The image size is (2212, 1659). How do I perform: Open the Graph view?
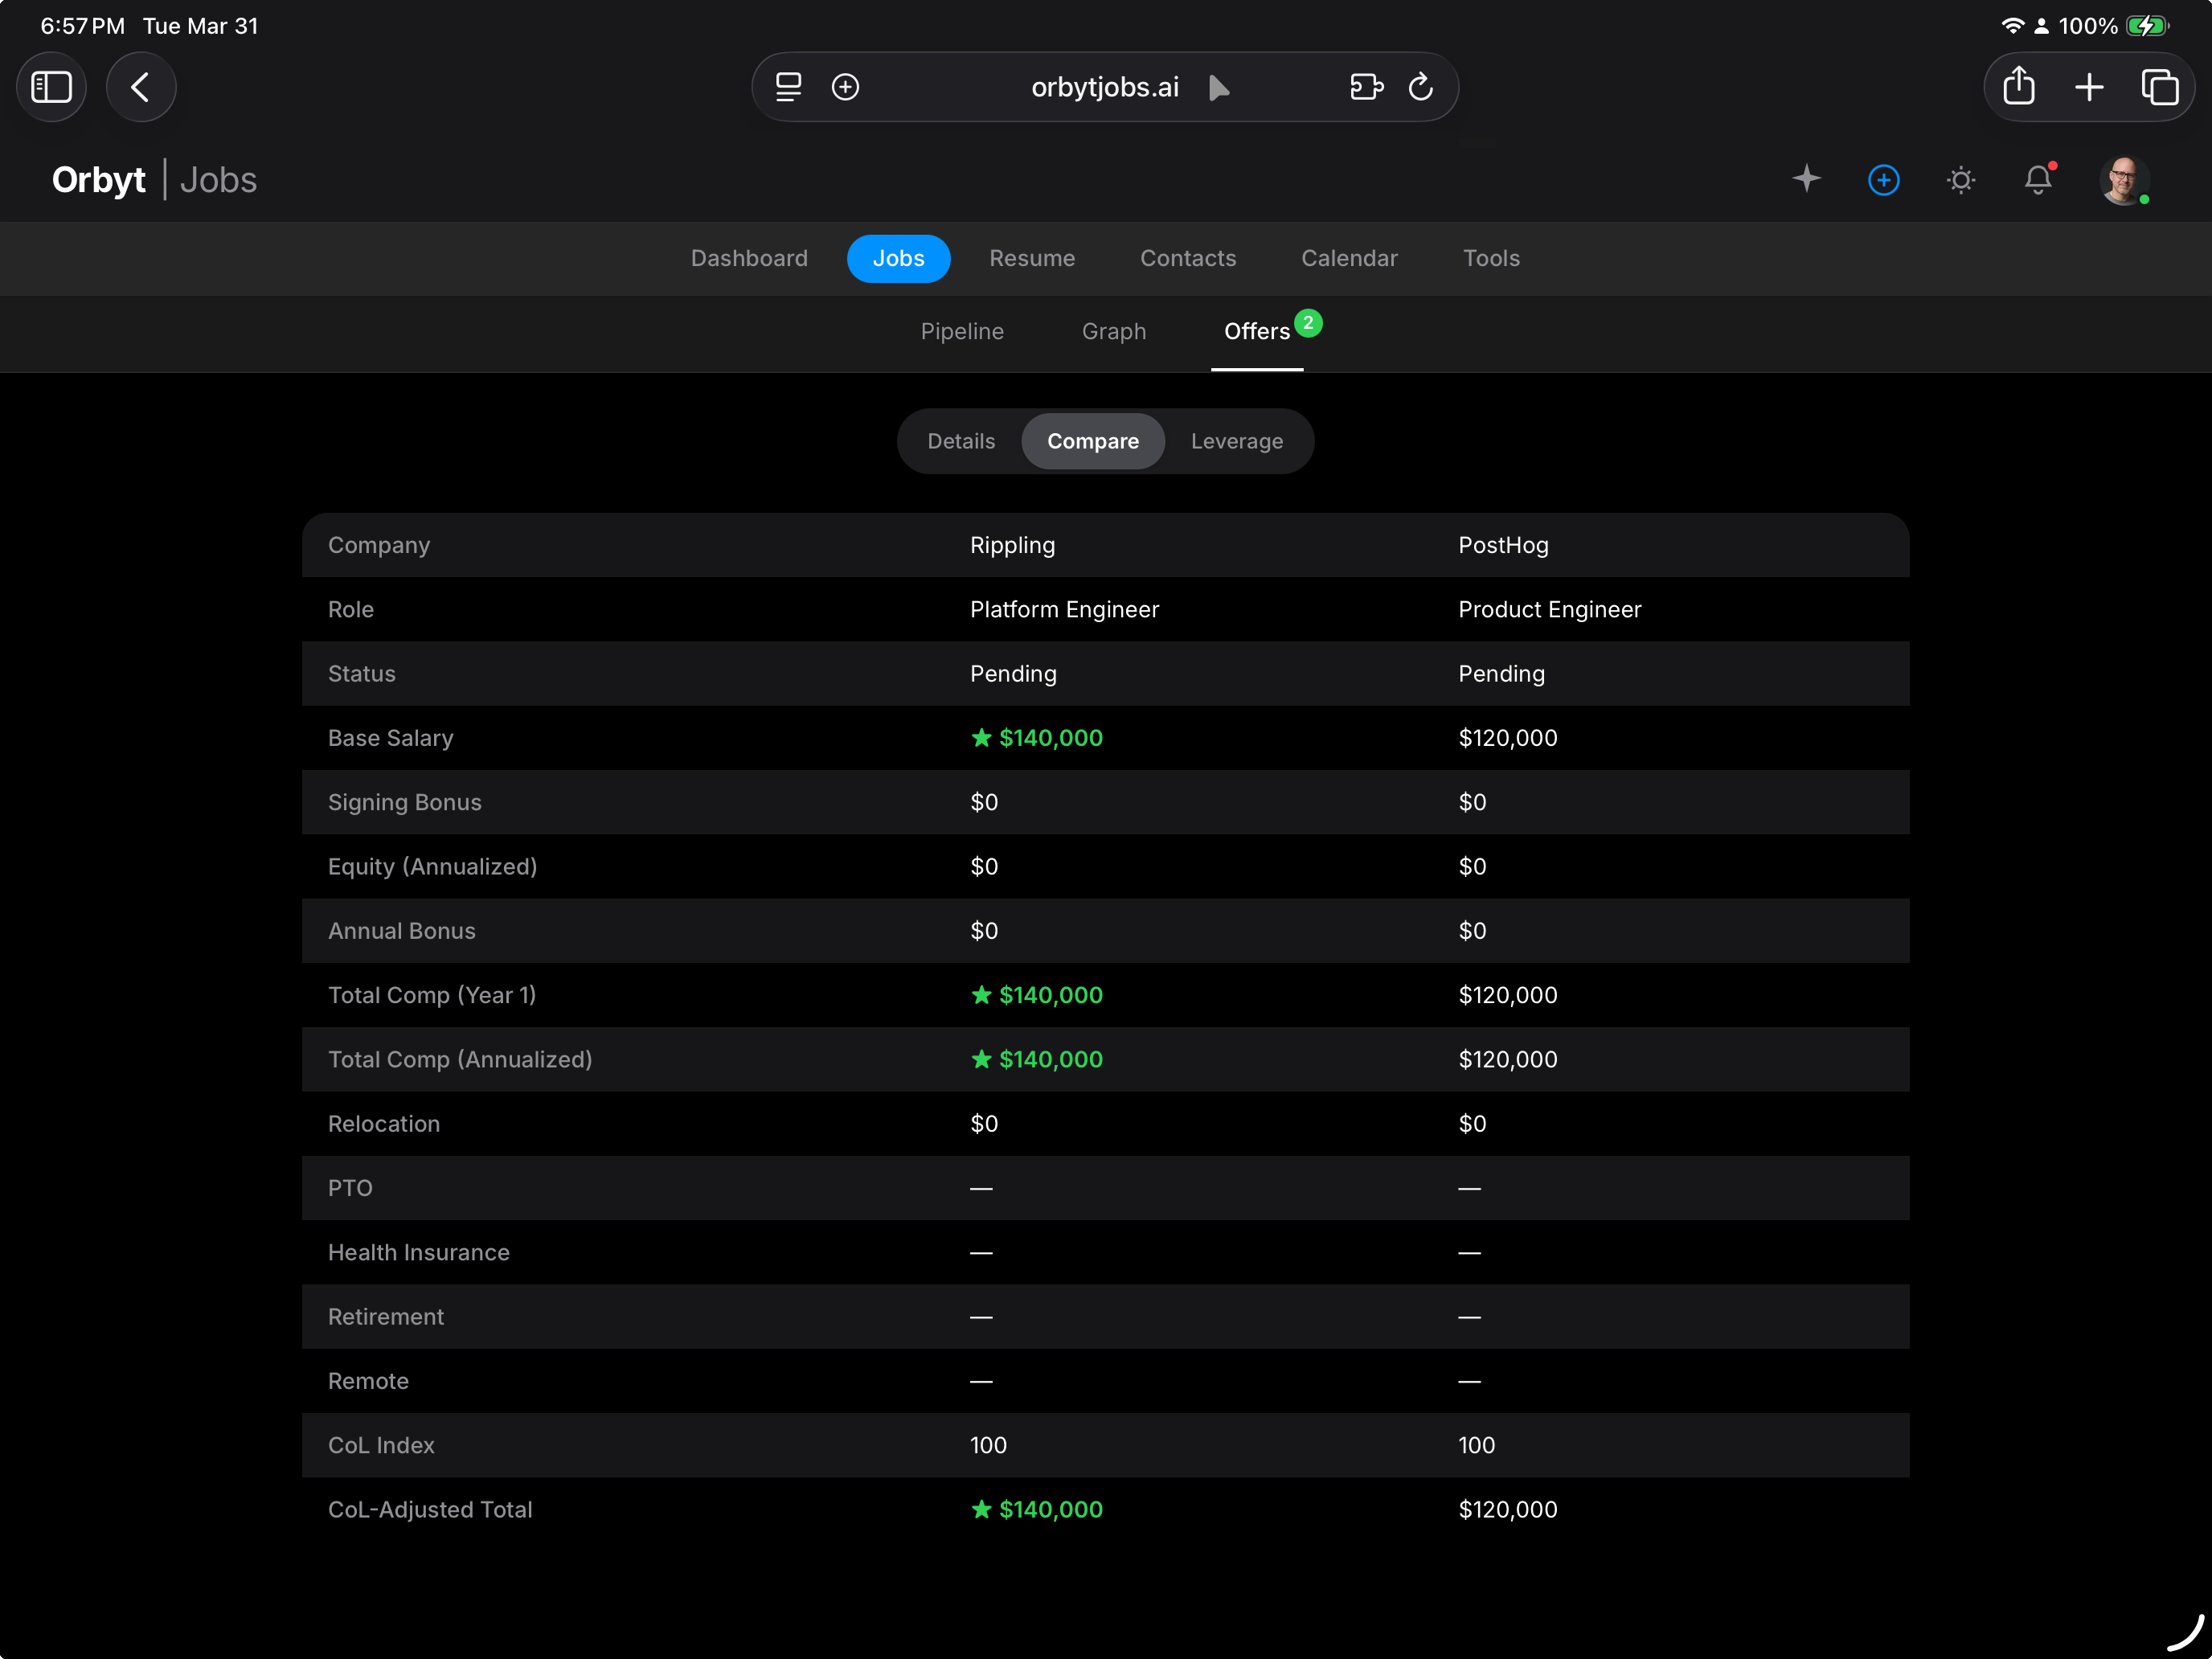pyautogui.click(x=1114, y=331)
